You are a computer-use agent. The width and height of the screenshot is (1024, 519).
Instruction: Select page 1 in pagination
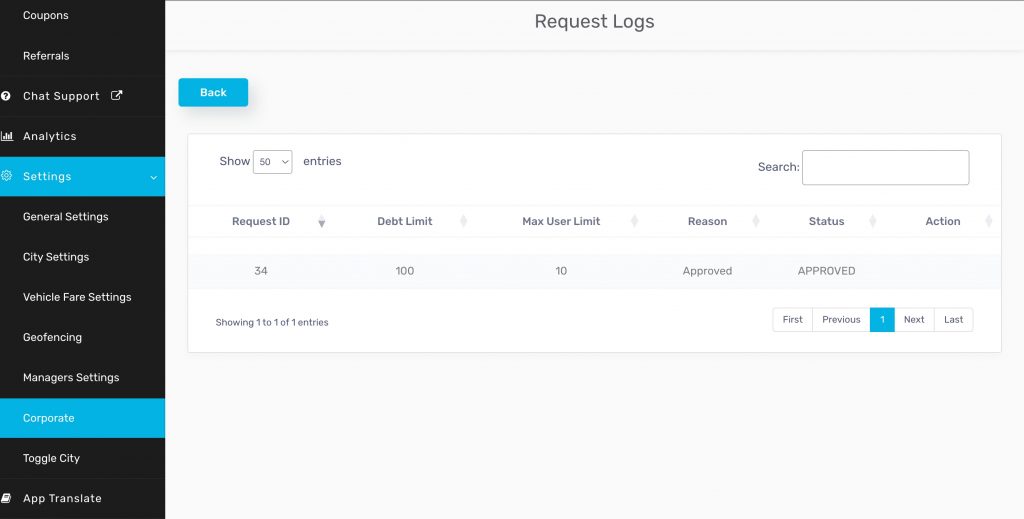click(882, 320)
